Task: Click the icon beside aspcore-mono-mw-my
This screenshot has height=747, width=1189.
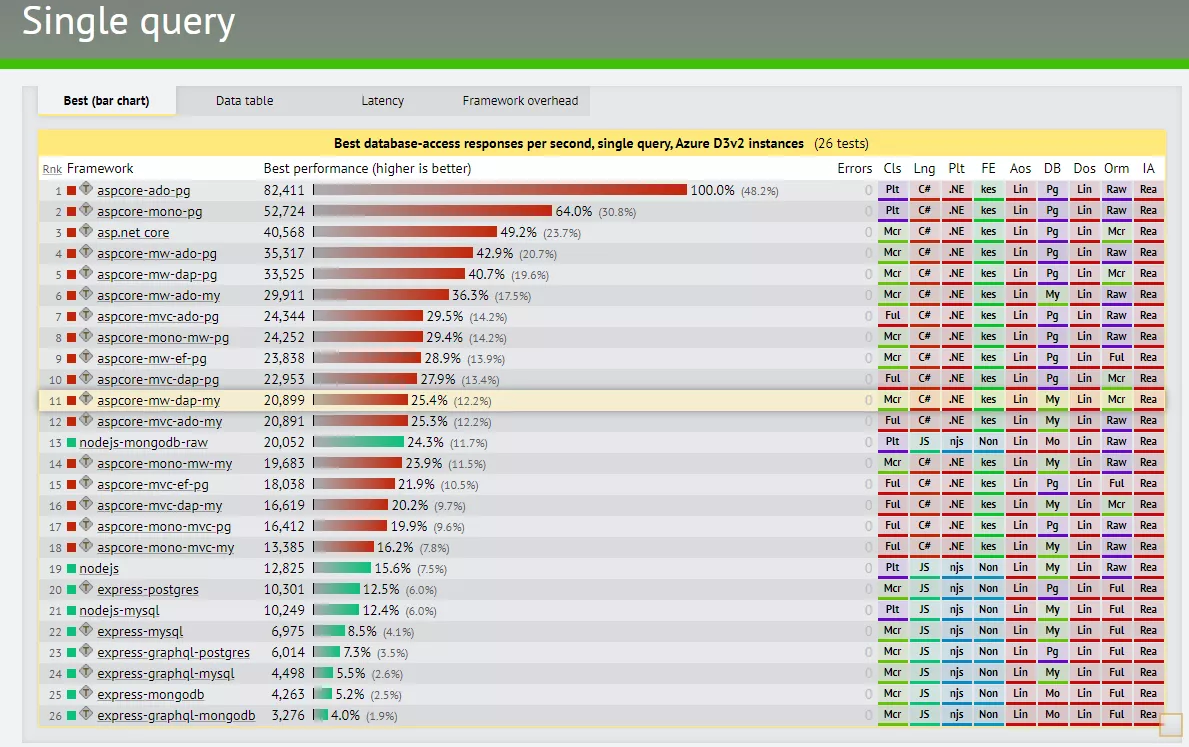Action: click(86, 461)
